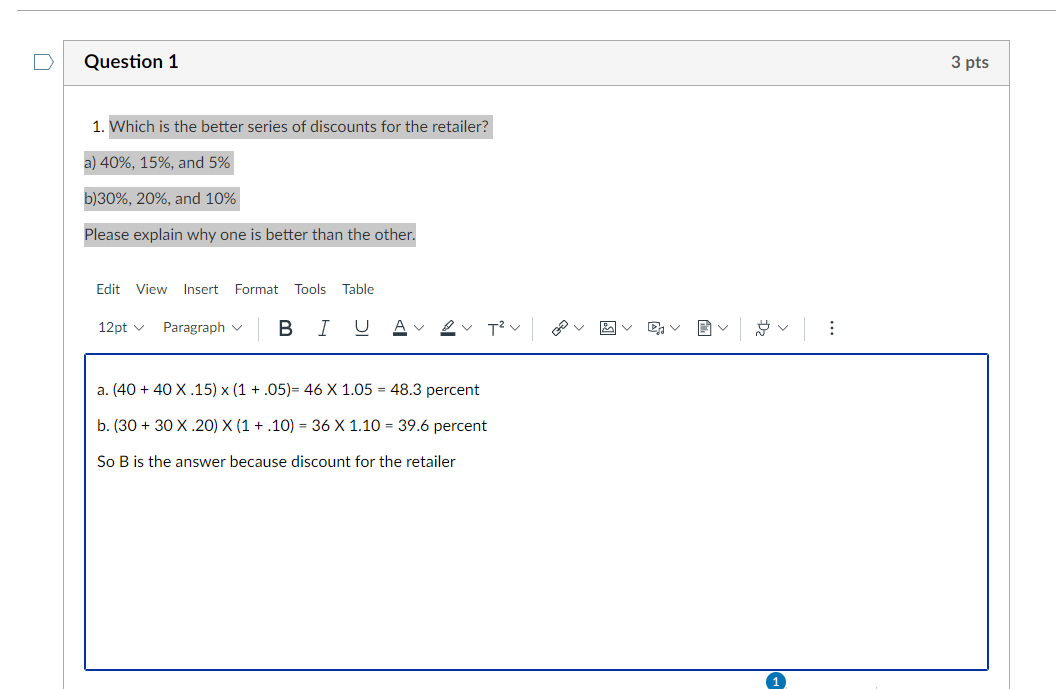
Task: Click the "Which is the better series" question text
Action: (299, 127)
